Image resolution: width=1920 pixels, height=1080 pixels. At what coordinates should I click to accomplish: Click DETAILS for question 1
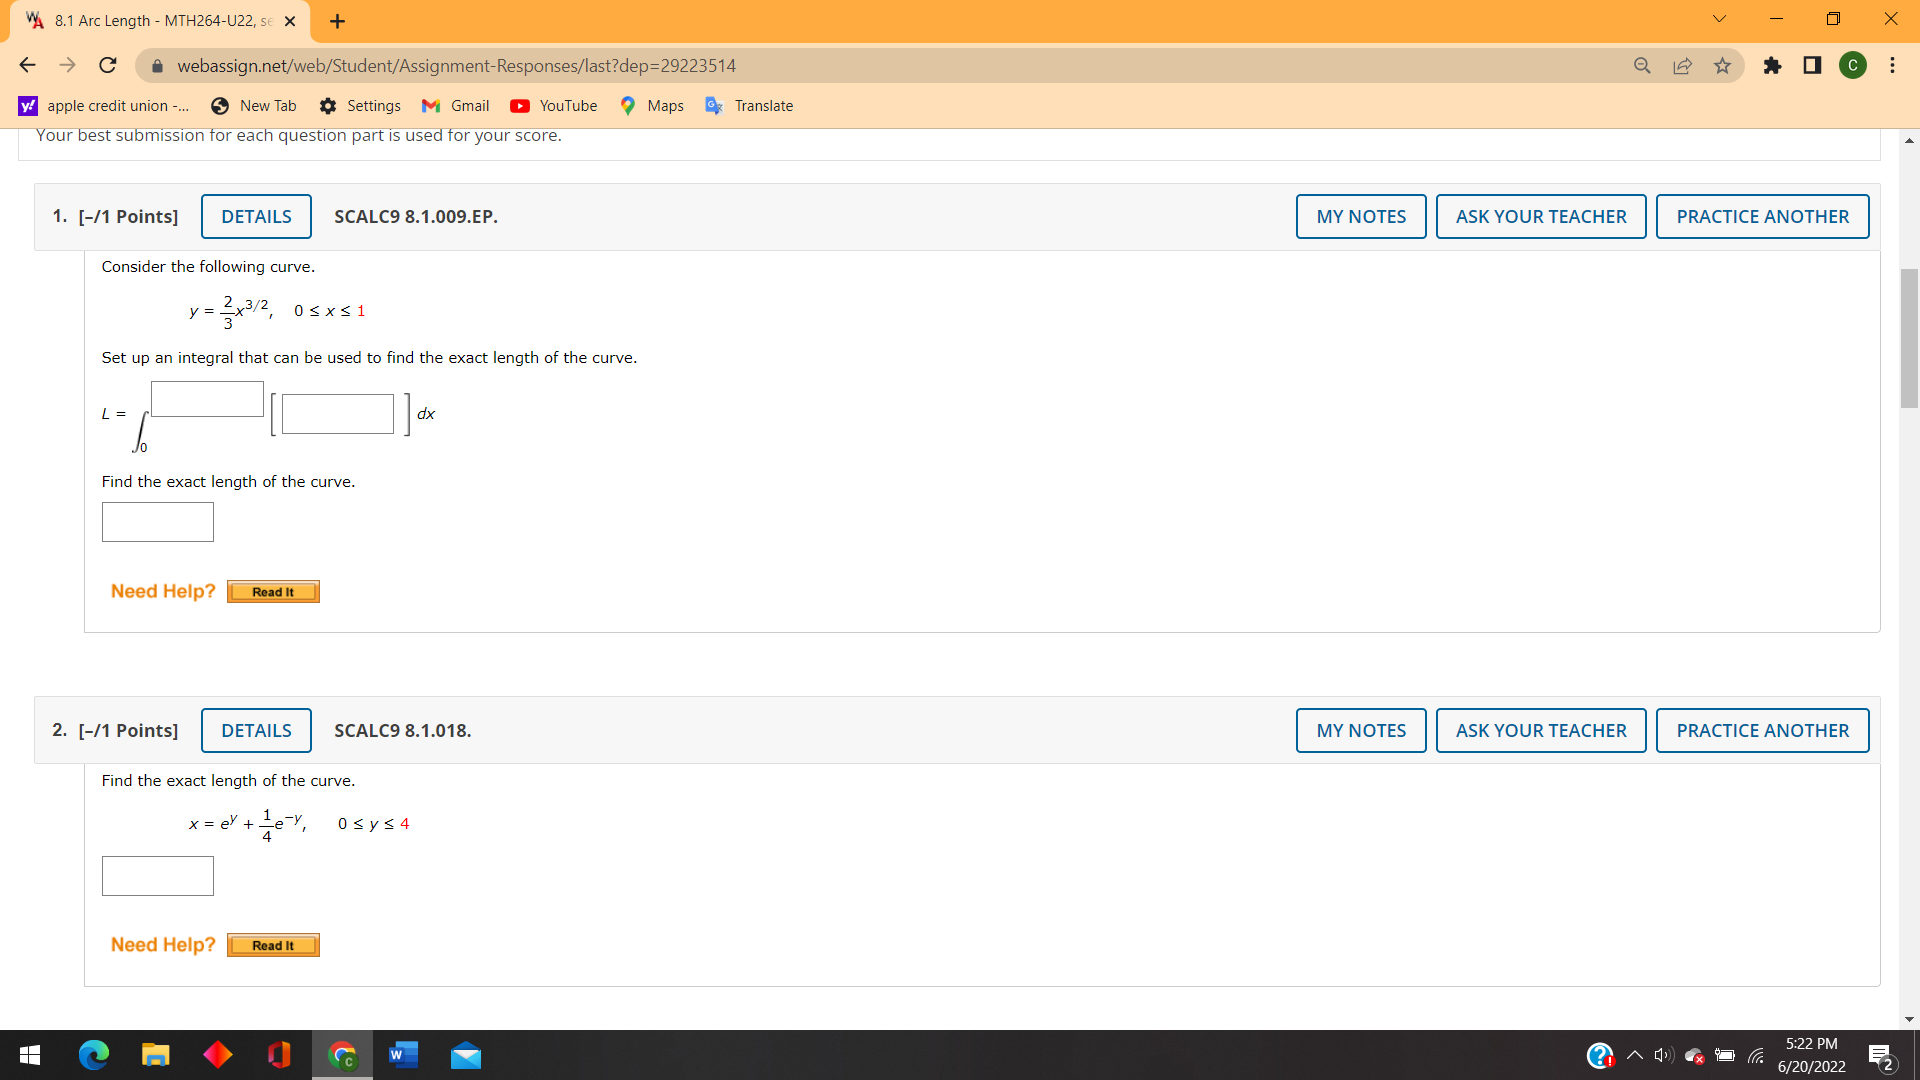[255, 216]
